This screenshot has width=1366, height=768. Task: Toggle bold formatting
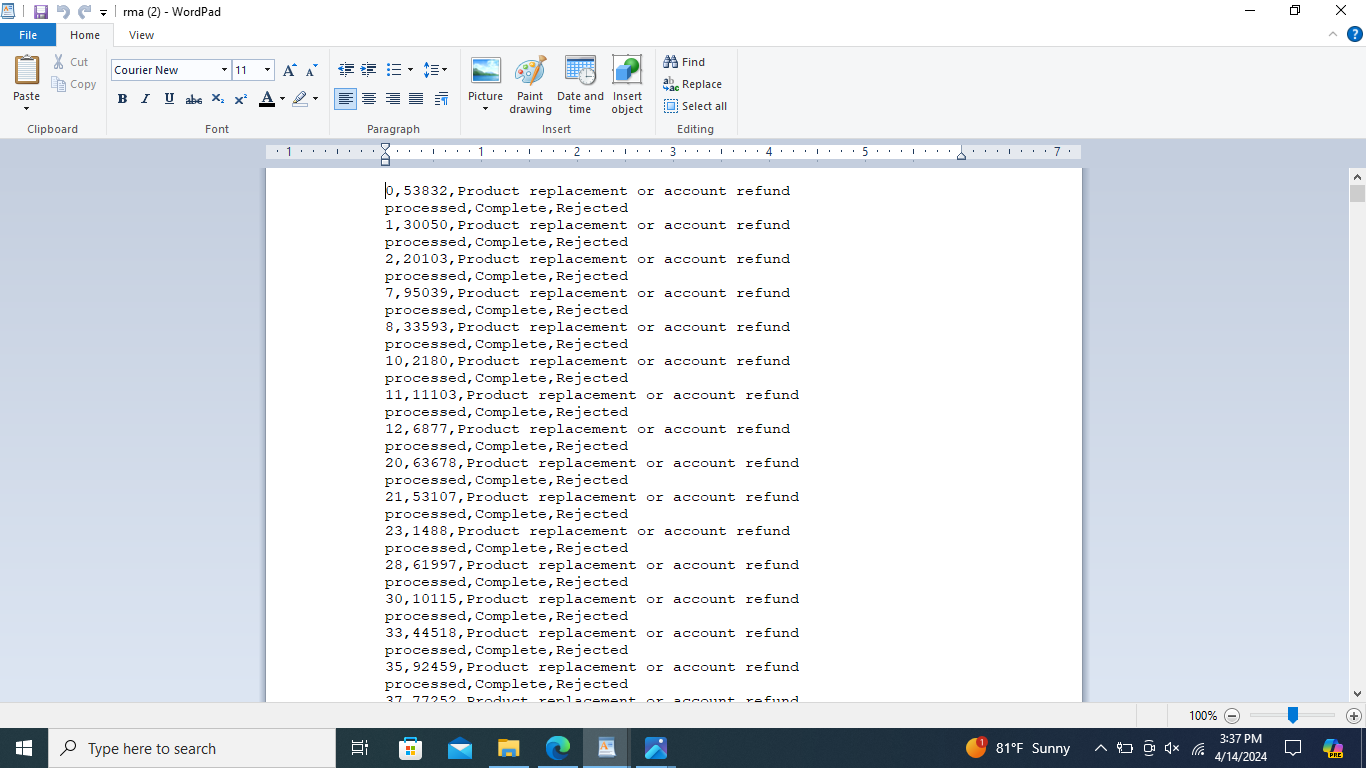(122, 99)
